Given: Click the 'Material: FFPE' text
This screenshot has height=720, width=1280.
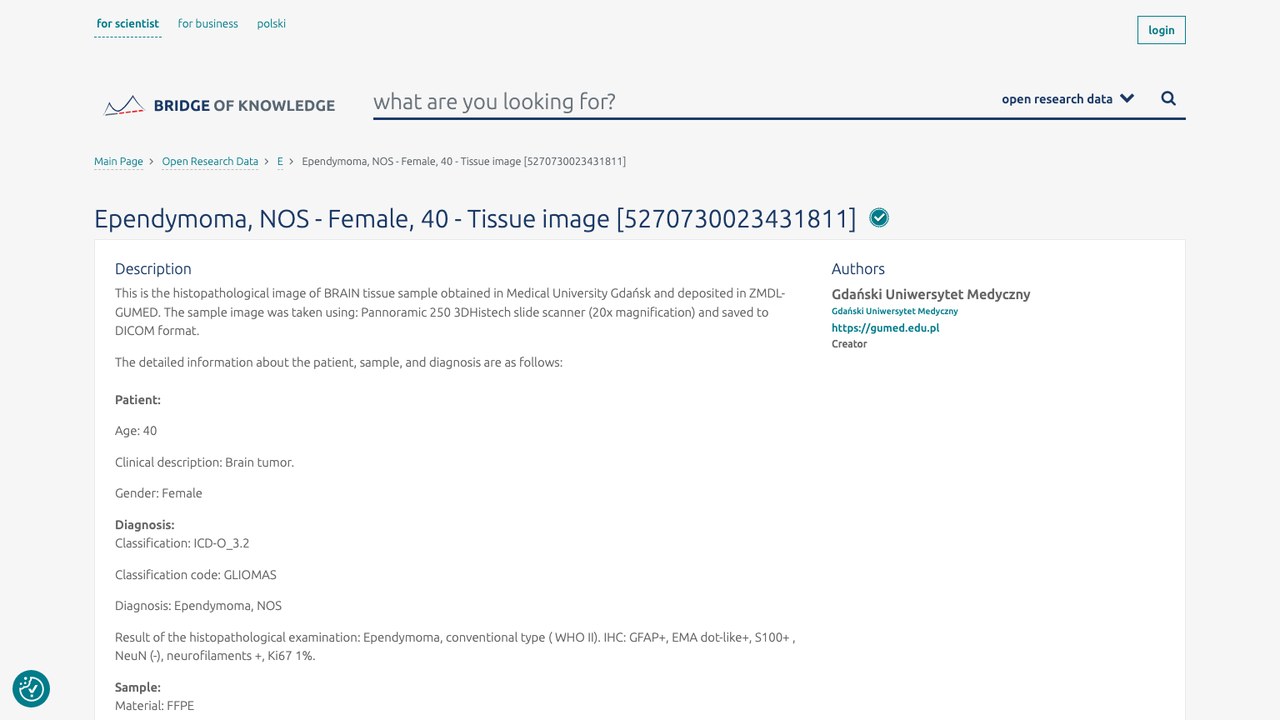Looking at the screenshot, I should click(155, 706).
